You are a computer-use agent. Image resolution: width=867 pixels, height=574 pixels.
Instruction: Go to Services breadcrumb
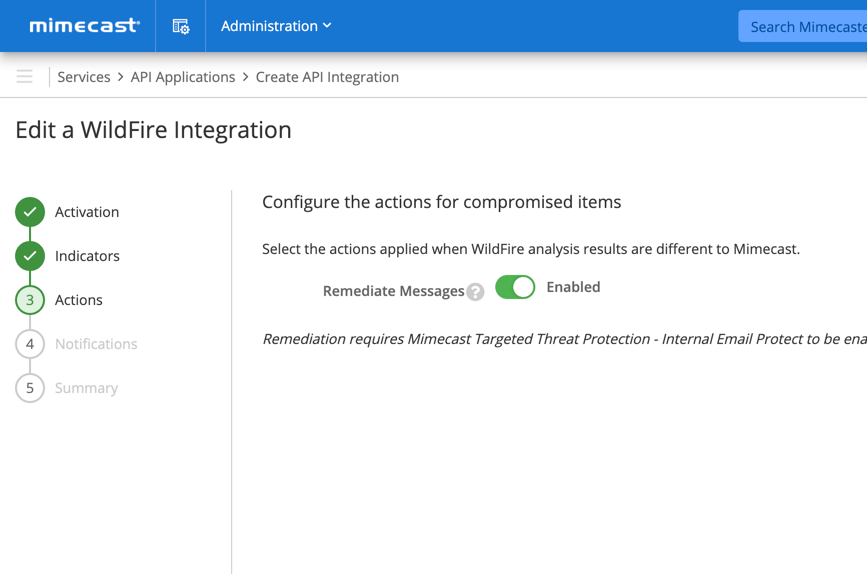tap(84, 77)
